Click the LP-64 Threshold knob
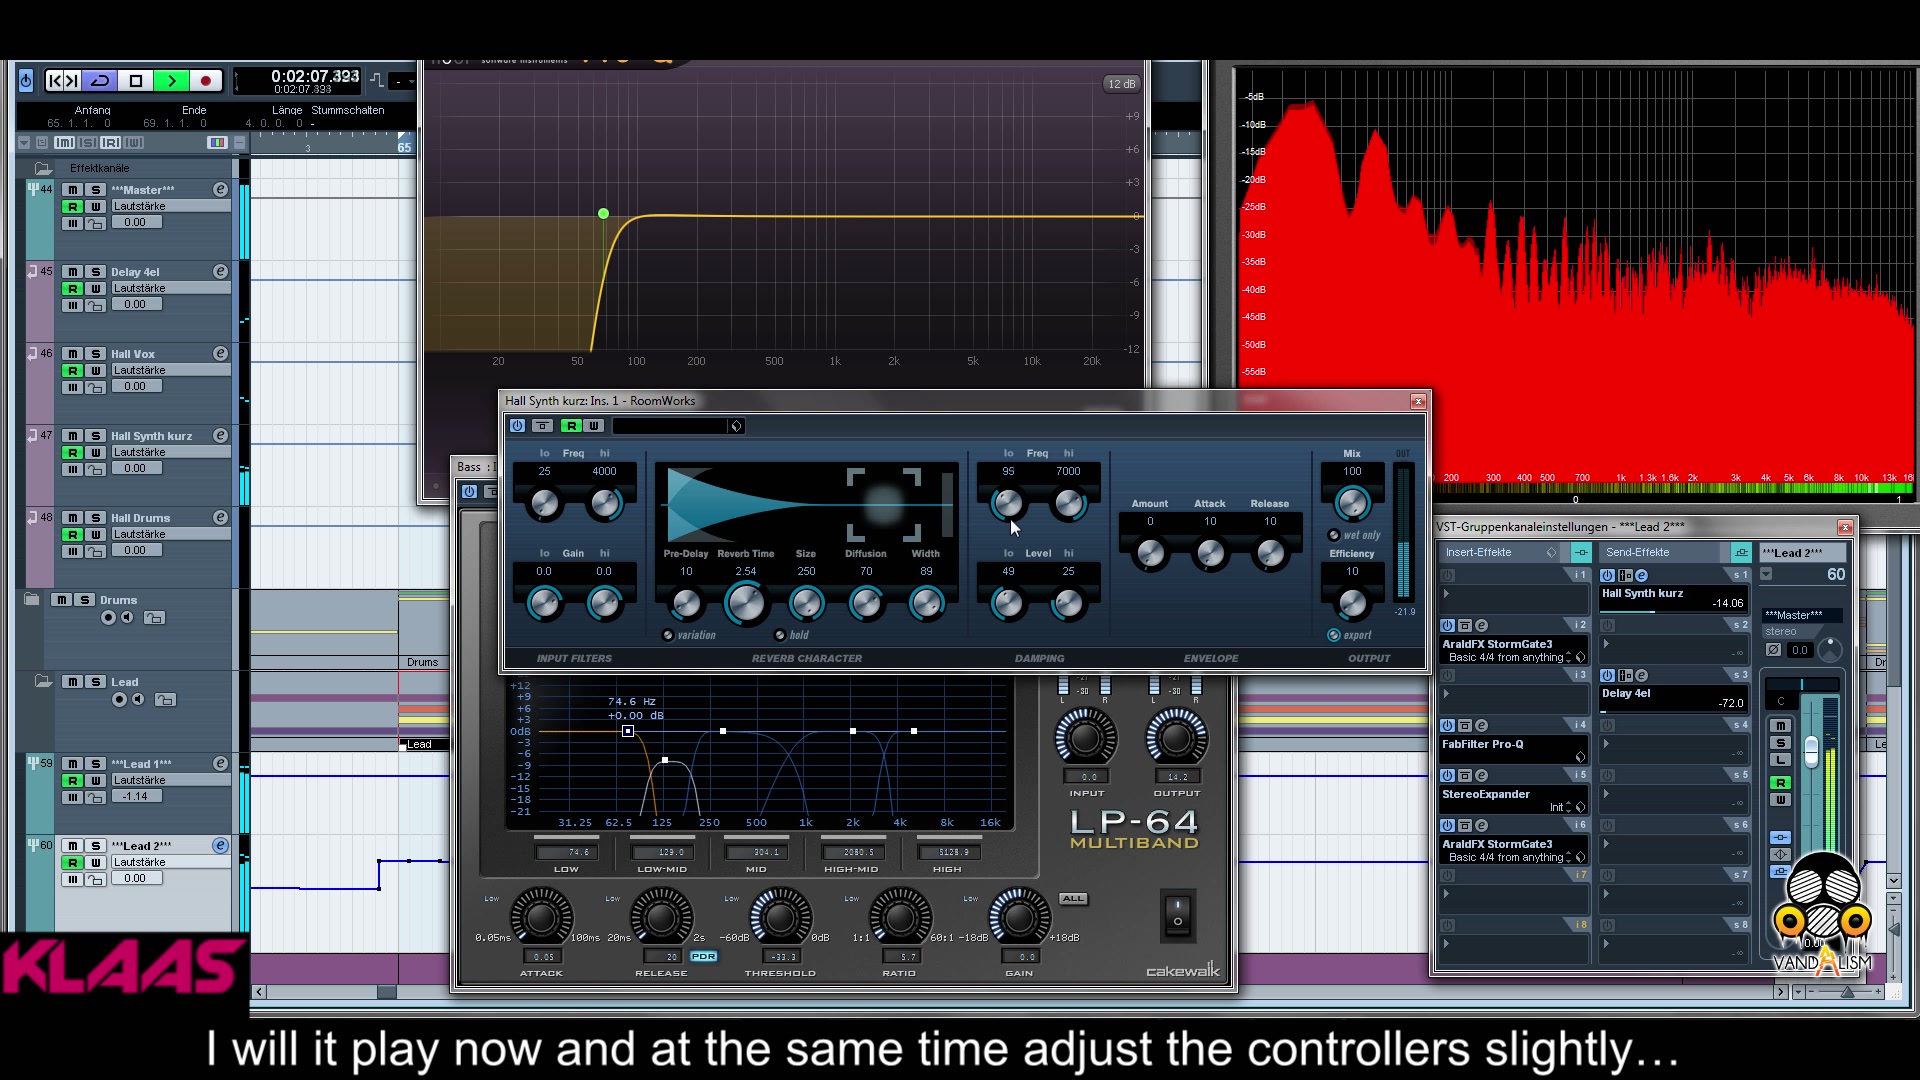The height and width of the screenshot is (1080, 1920). pos(781,918)
